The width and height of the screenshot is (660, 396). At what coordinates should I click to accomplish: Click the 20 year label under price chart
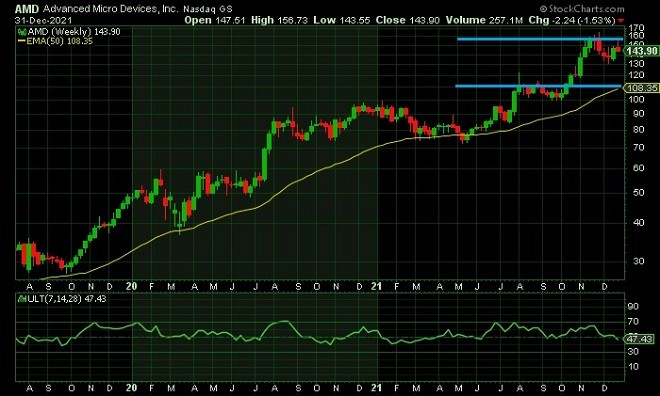pos(132,286)
